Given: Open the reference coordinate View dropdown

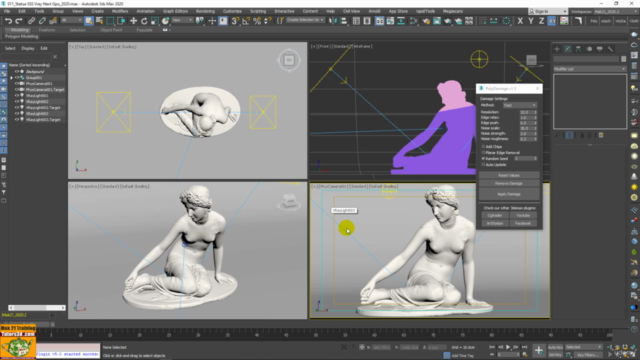Looking at the screenshot, I should (182, 20).
